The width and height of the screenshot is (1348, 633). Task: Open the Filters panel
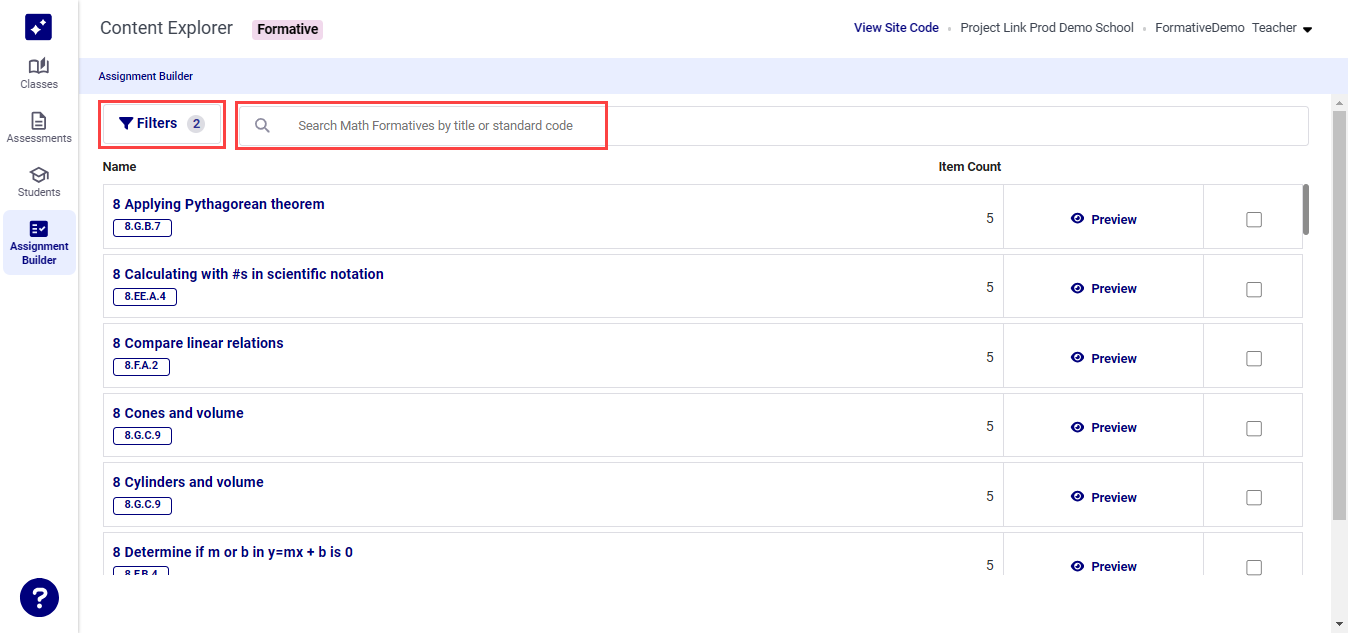(161, 123)
